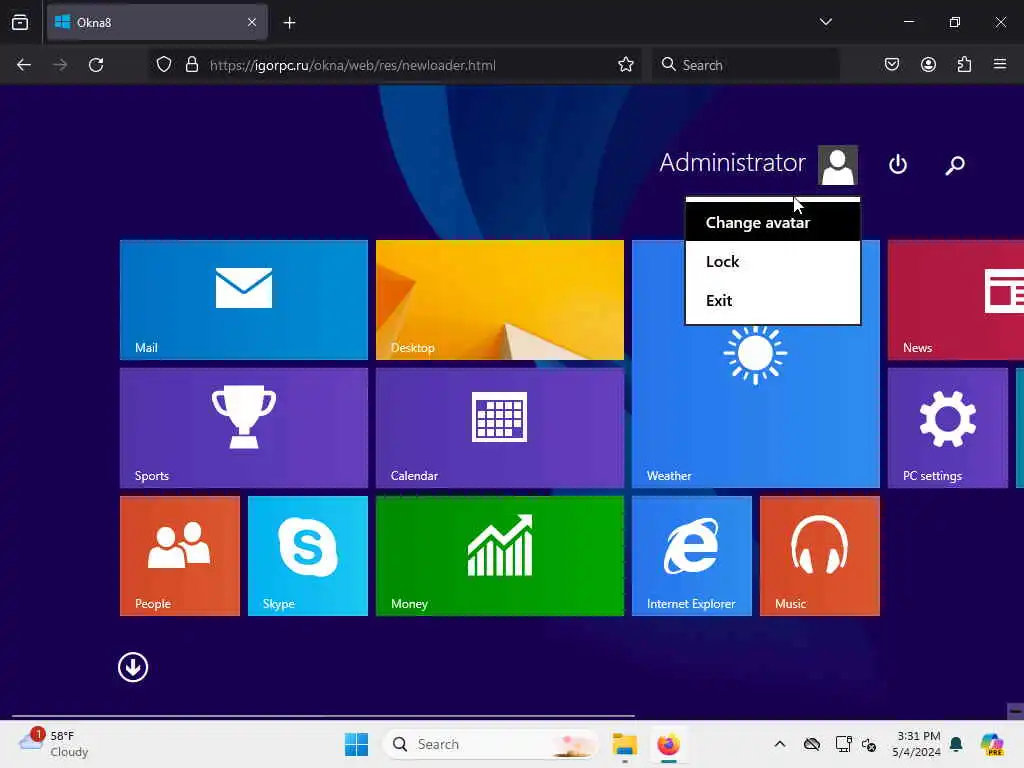Open the Firefox account icon

click(928, 65)
